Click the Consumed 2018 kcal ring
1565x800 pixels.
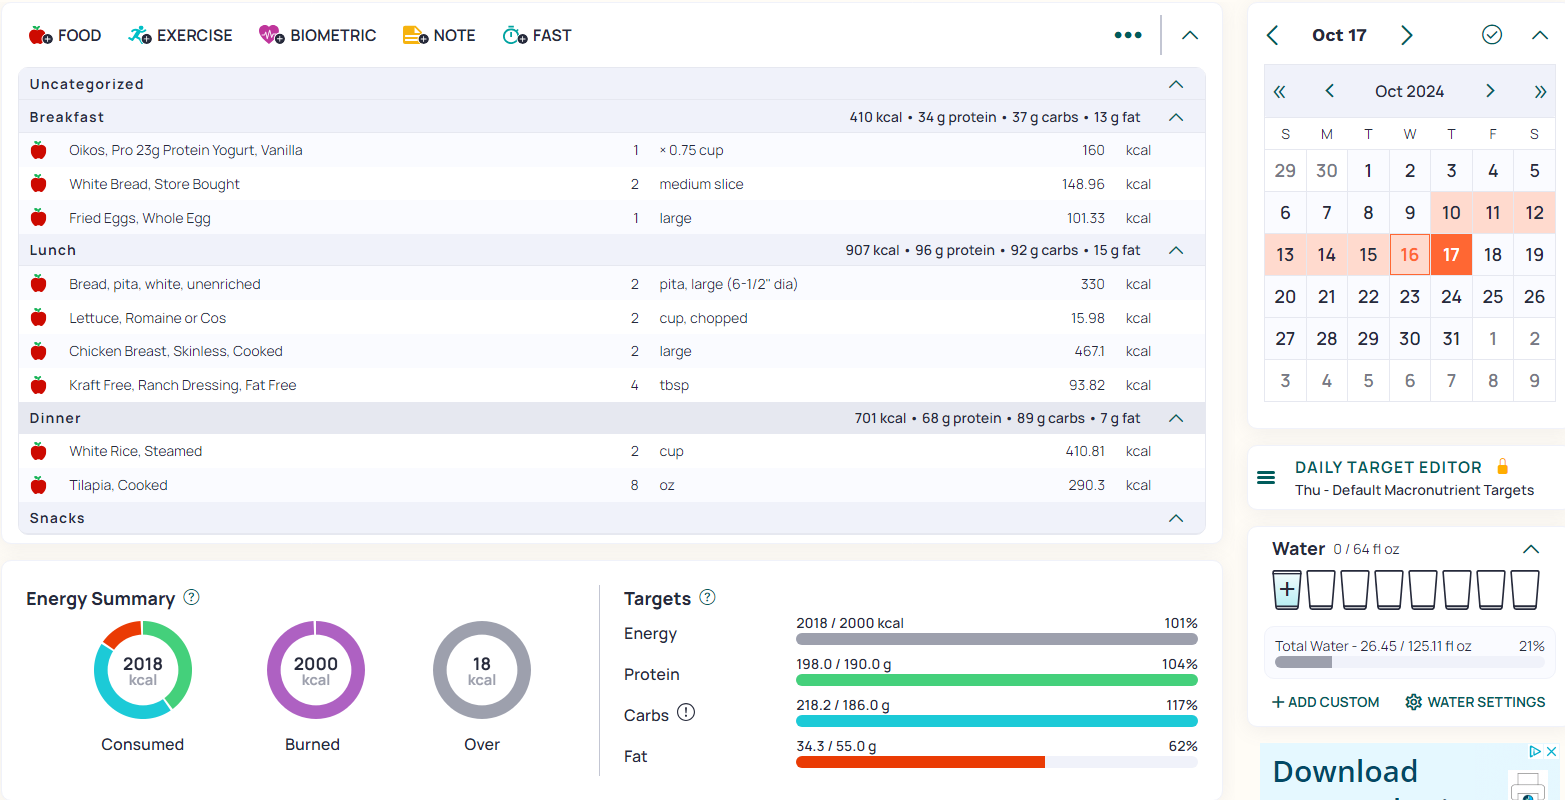[143, 670]
